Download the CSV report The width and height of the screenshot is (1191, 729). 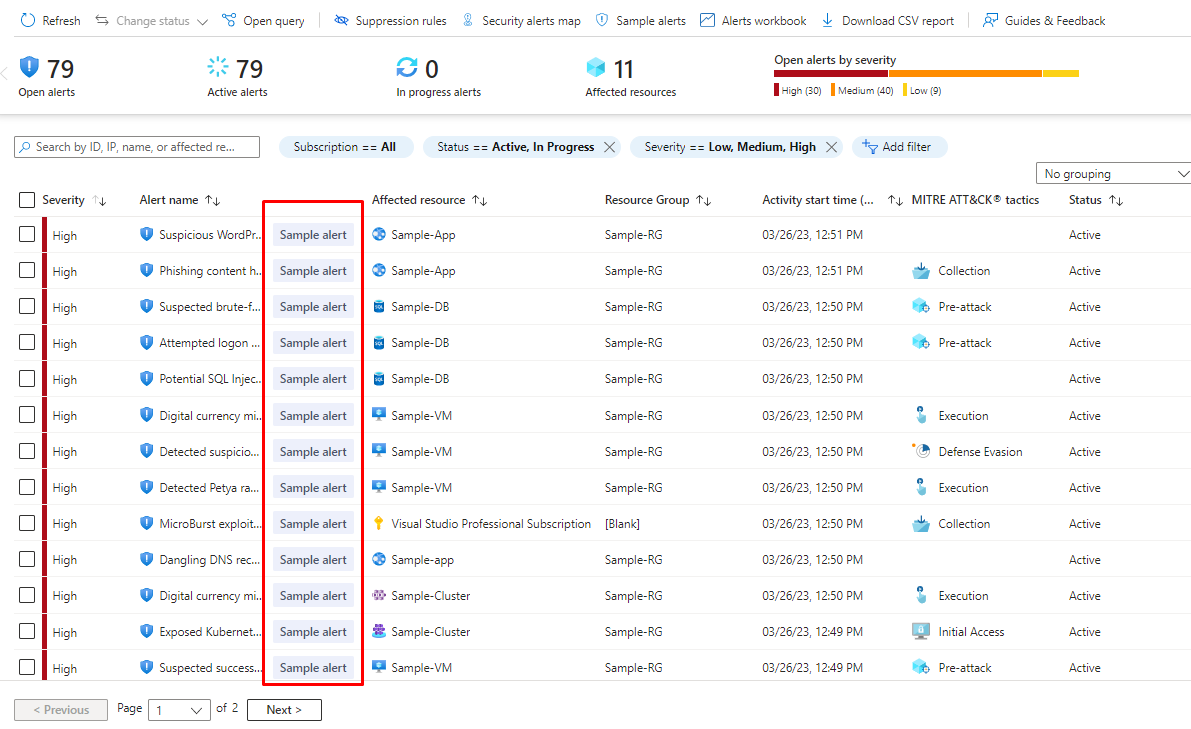tap(887, 20)
